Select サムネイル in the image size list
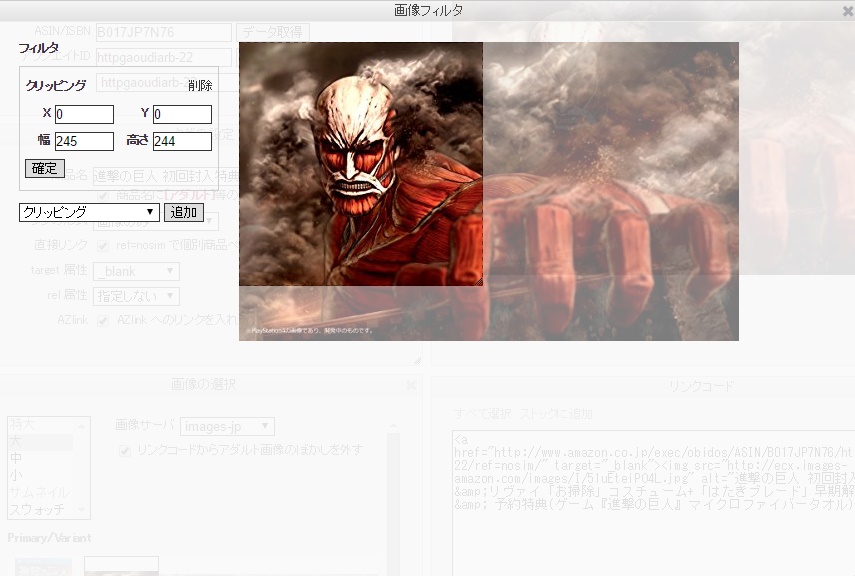This screenshot has height=576, width=855. pos(41,492)
